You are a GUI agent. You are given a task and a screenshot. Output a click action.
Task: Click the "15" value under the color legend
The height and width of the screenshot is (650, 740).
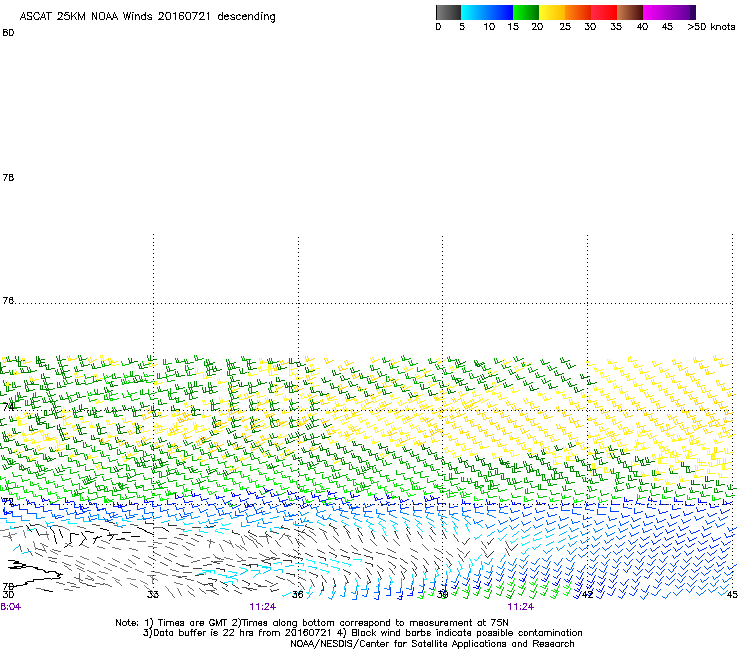point(513,27)
